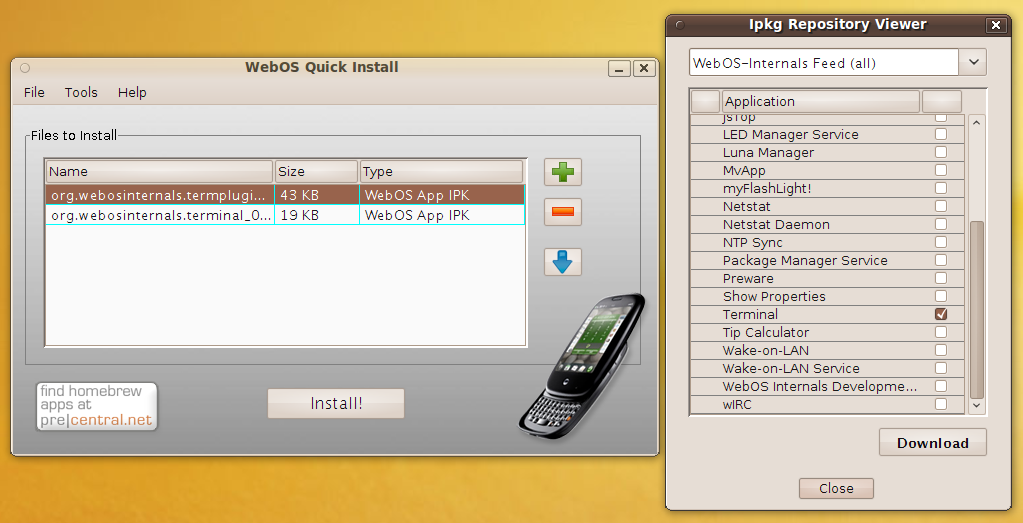Open the Tools menu

81,93
